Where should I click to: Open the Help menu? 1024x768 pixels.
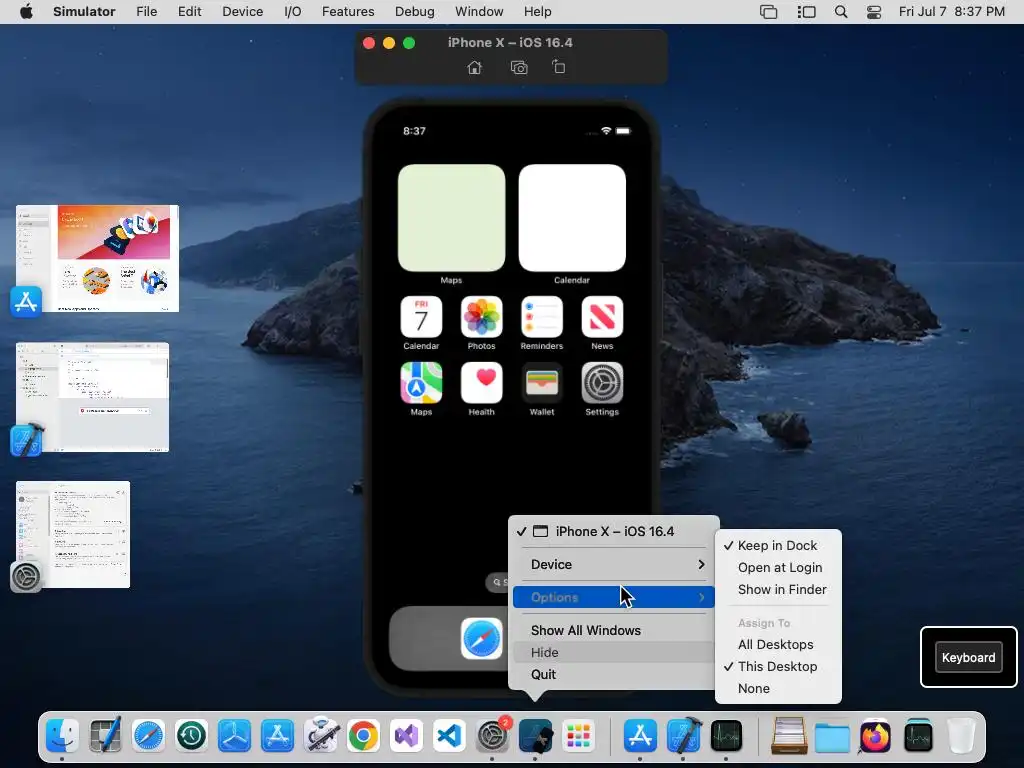point(537,12)
